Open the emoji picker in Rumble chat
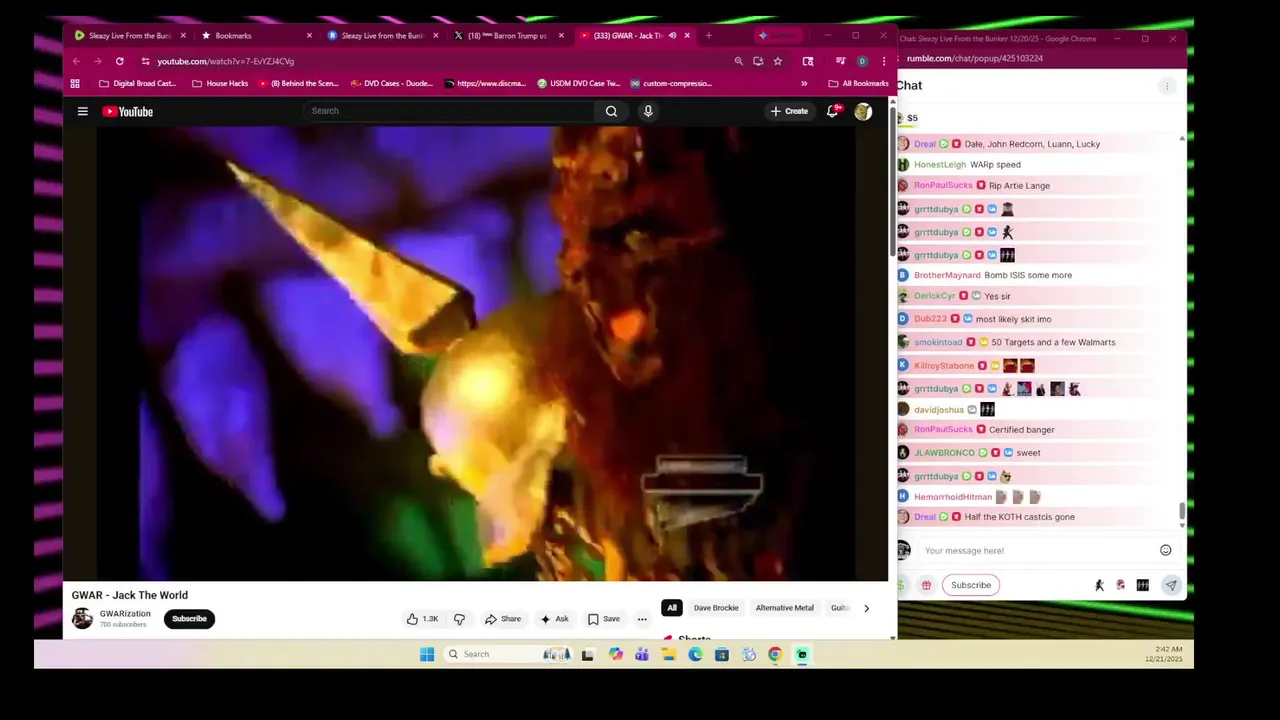The height and width of the screenshot is (720, 1280). [1165, 550]
